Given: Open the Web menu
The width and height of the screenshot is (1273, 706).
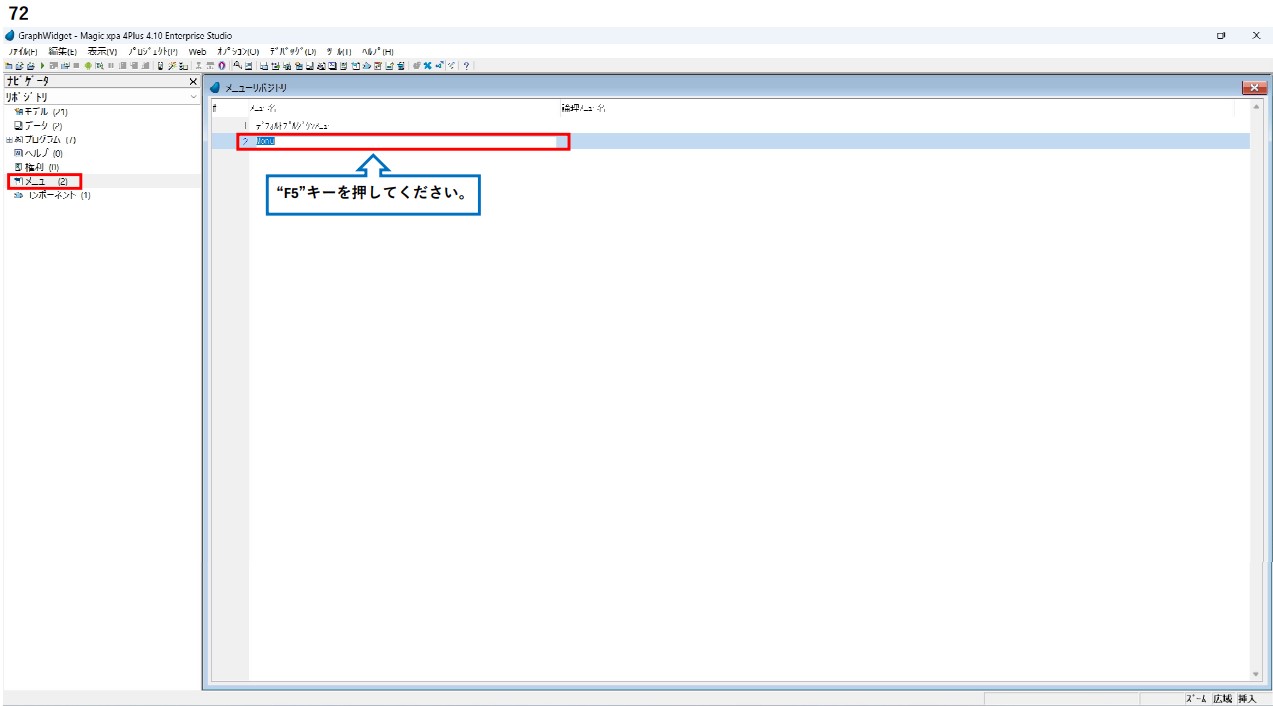Looking at the screenshot, I should coord(197,51).
